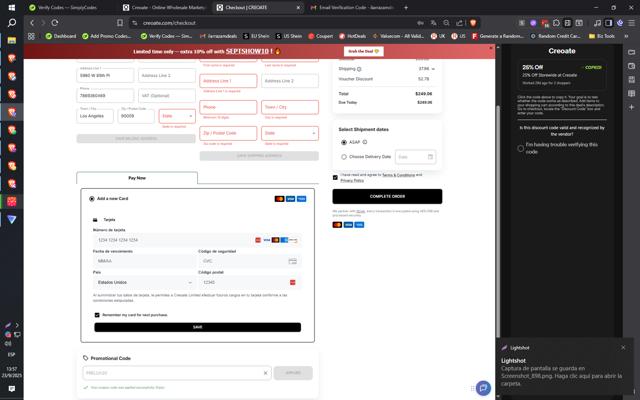
Task: Select the Pay Now tab
Action: (x=137, y=178)
